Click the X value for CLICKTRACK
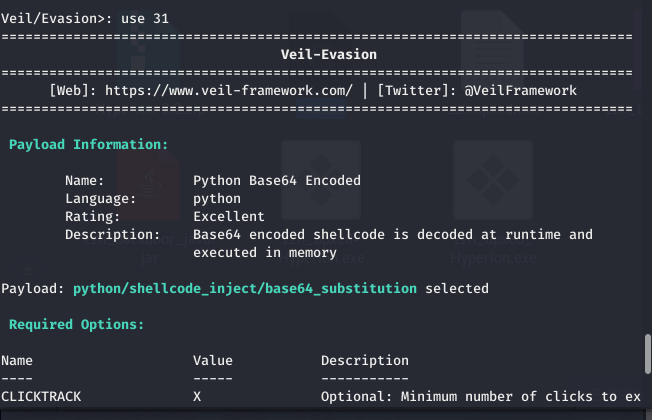Screen dimensions: 652x420 point(197,396)
